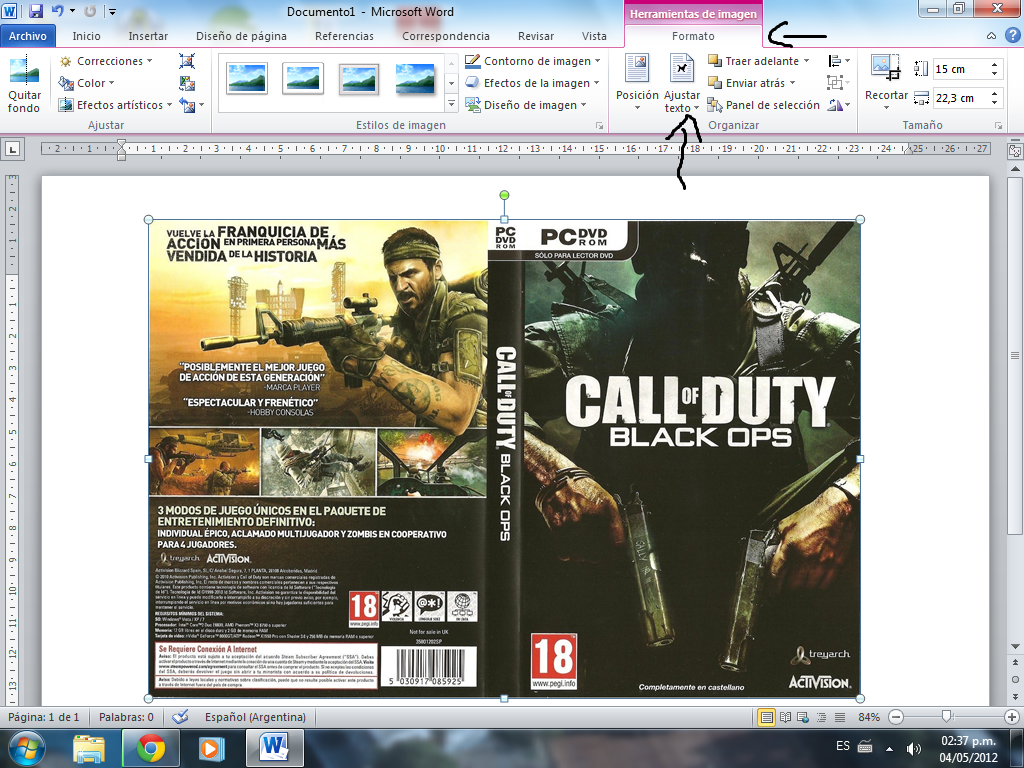Switch to the Insertar tab
Screen dimensions: 1024x768
(x=148, y=36)
